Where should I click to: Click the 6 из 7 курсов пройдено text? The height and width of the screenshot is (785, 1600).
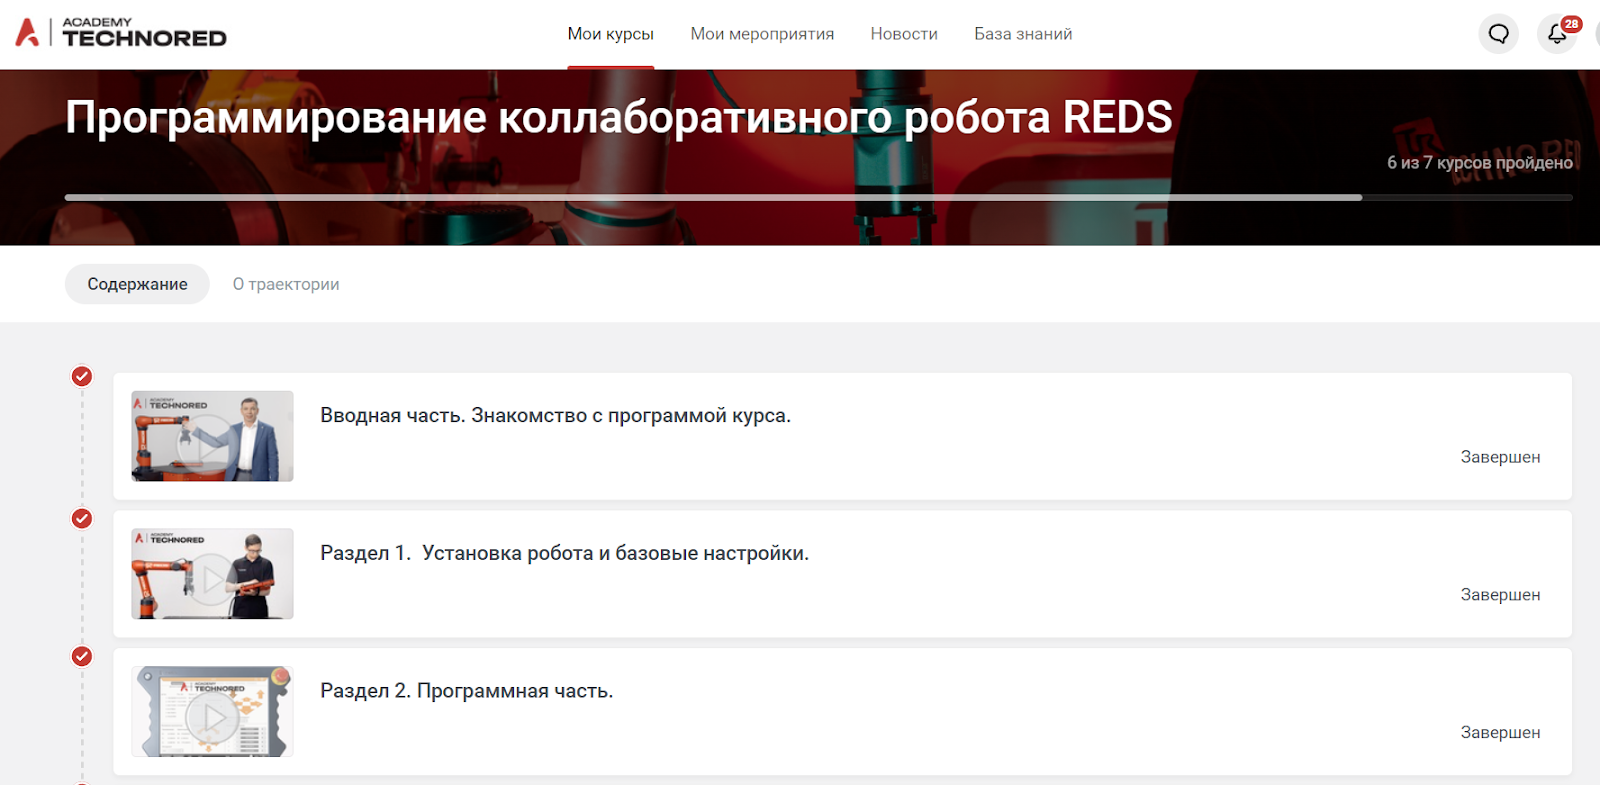tap(1479, 163)
